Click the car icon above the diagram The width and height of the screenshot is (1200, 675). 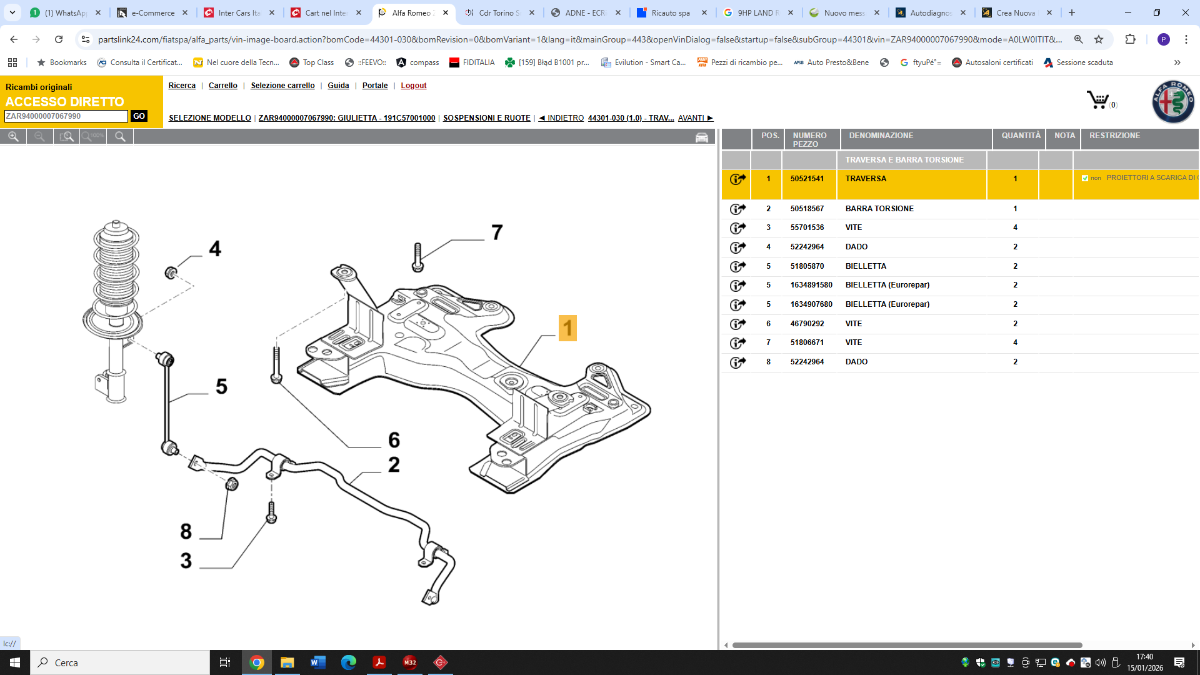click(702, 137)
